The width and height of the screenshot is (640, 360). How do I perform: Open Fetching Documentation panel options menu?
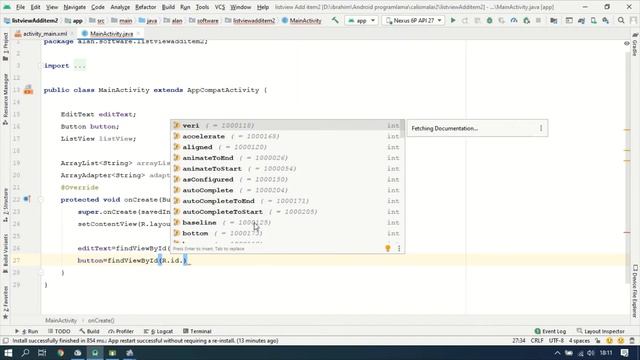pyautogui.click(x=541, y=128)
